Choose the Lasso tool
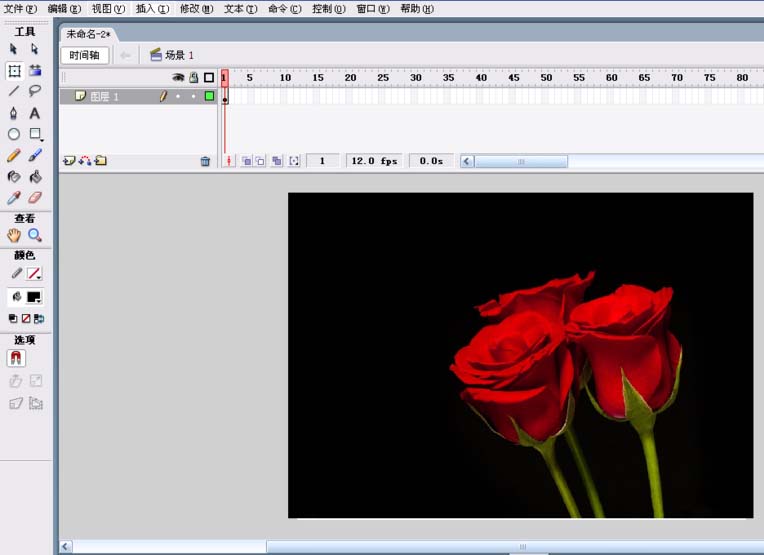 (x=35, y=91)
